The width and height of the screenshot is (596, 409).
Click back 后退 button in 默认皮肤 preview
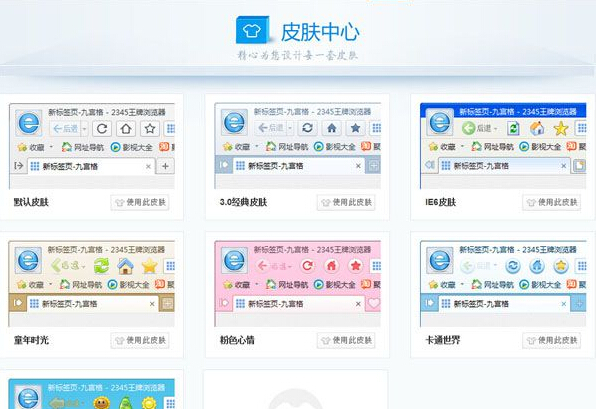tap(65, 129)
